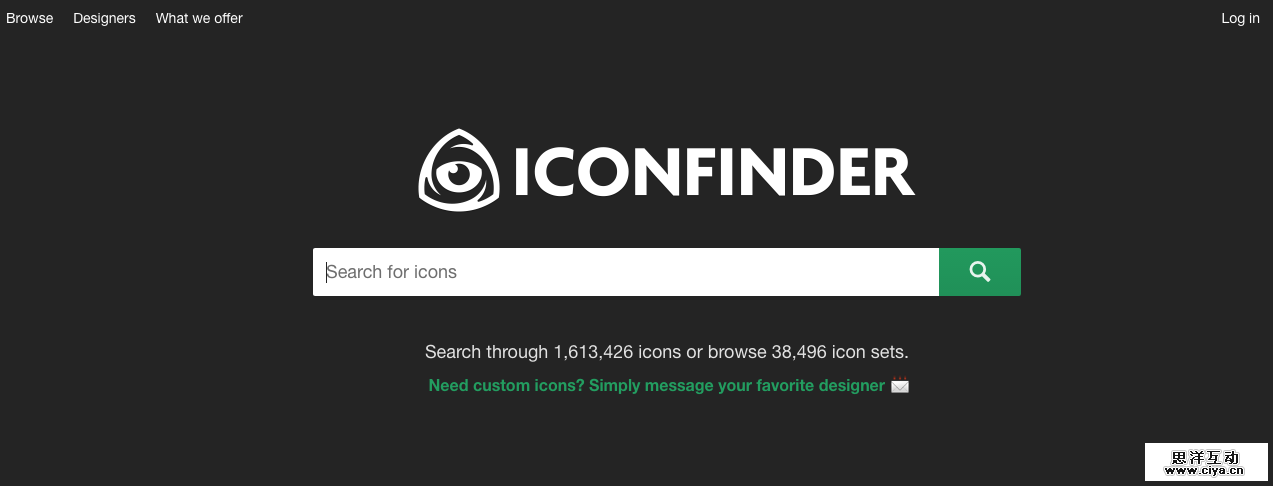
Task: Select the What we offer menu
Action: click(199, 18)
